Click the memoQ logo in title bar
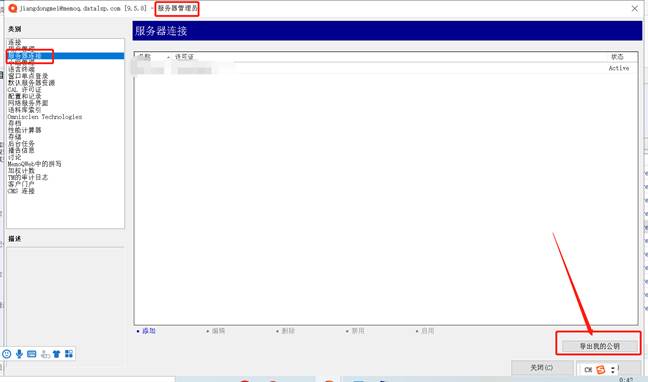 pos(13,8)
